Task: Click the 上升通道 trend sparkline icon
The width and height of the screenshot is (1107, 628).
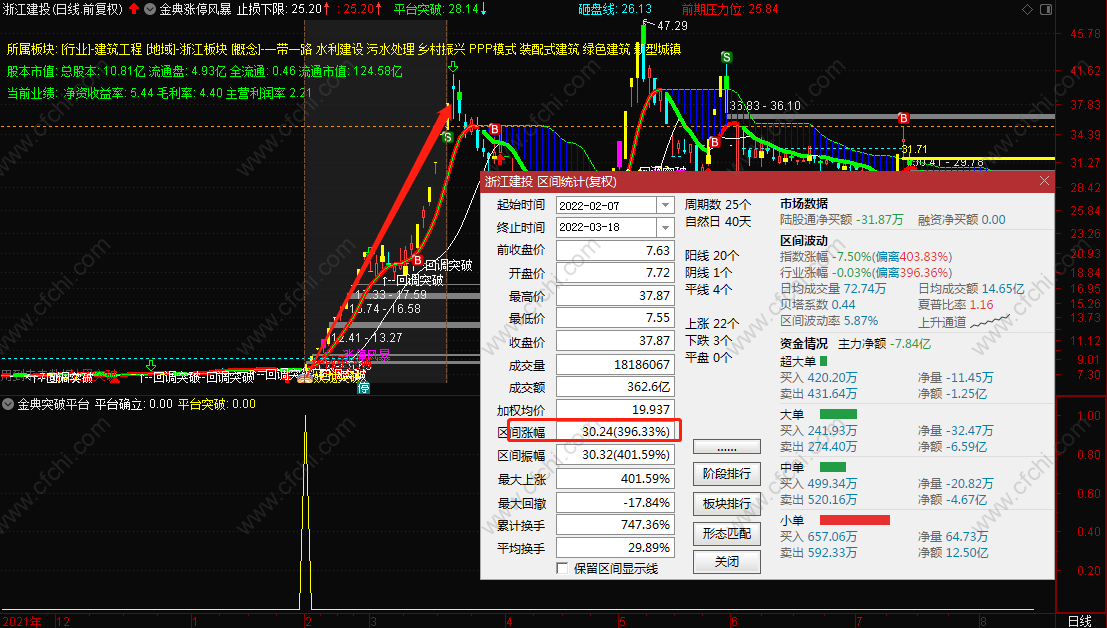Action: click(991, 322)
